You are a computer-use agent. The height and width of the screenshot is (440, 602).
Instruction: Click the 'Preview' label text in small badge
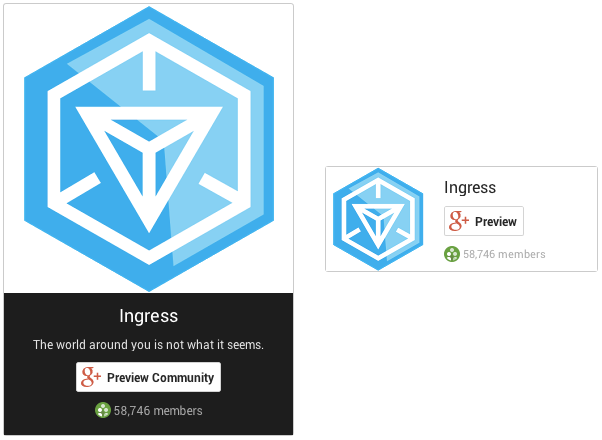(496, 222)
